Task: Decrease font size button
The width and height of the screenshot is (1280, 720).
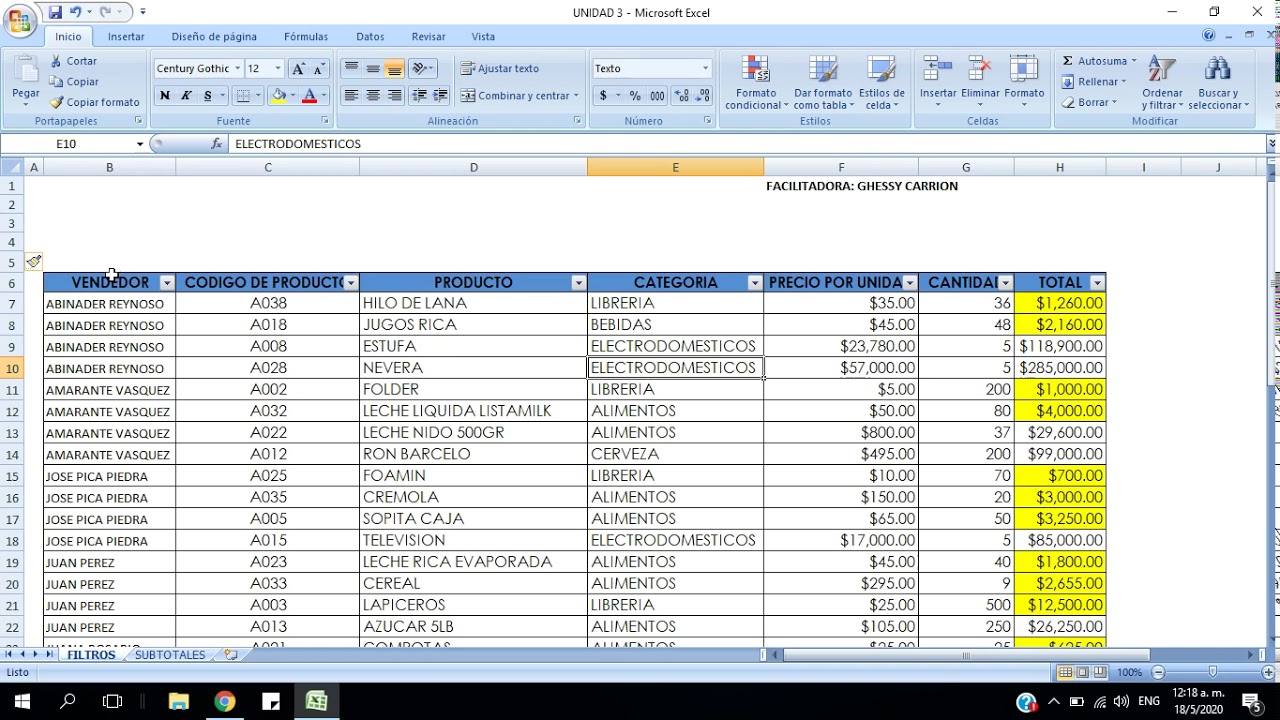Action: (318, 68)
